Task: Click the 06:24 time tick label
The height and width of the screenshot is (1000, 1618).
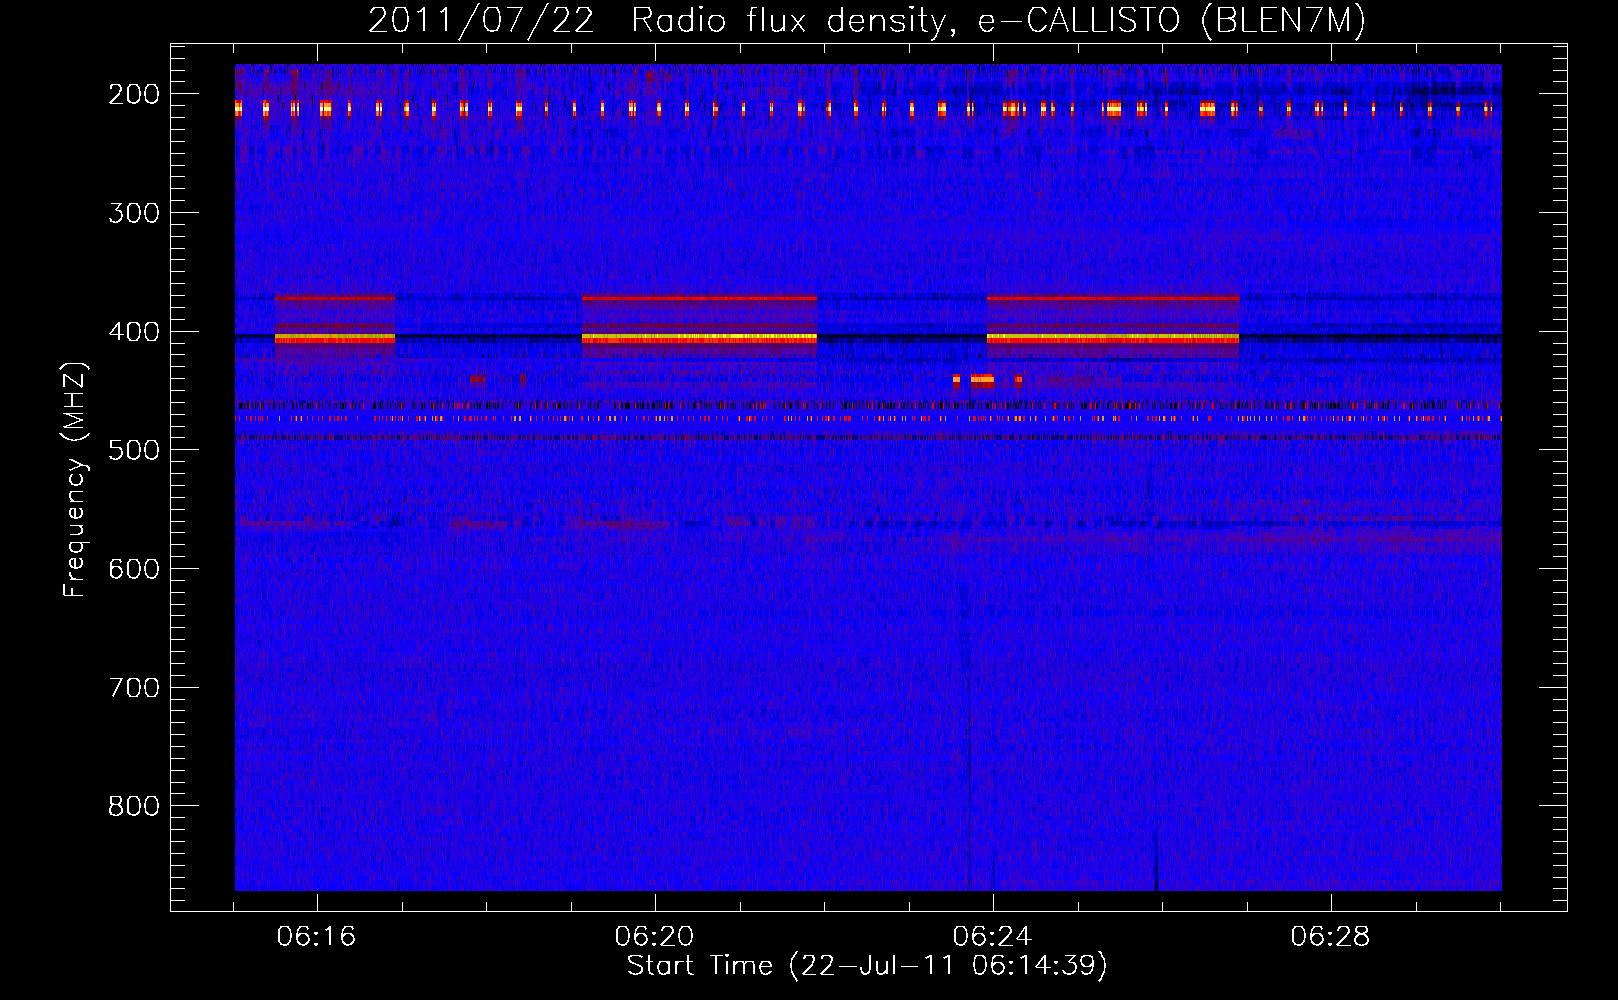Action: click(x=993, y=937)
